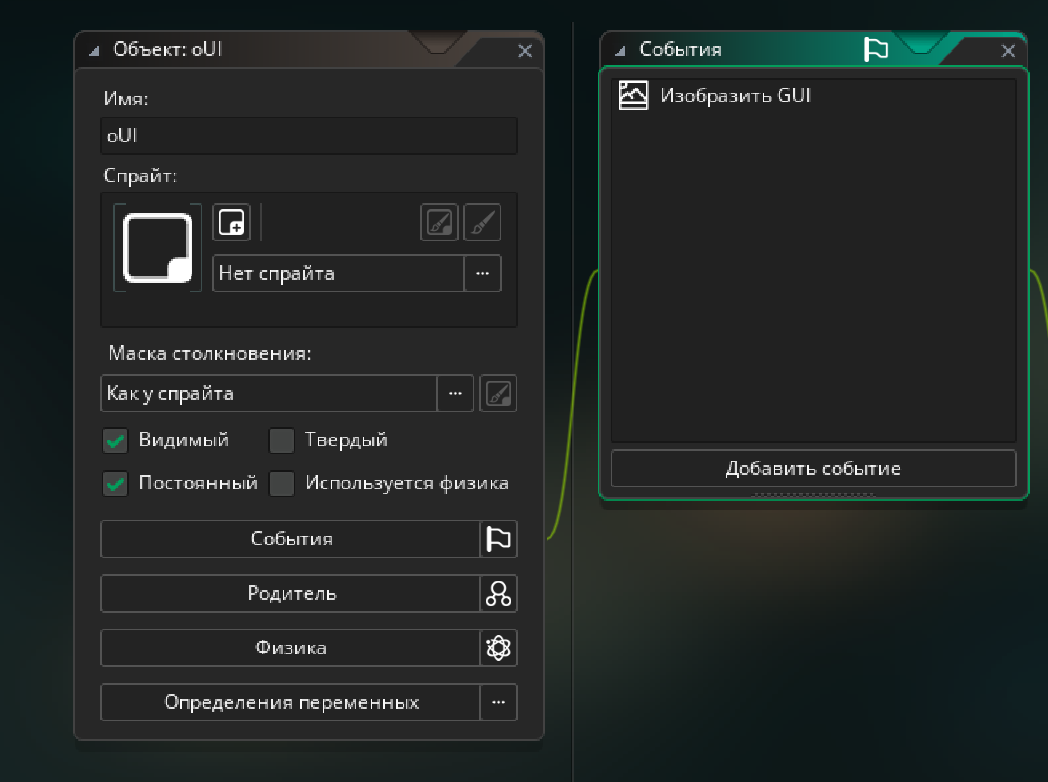Click the edit sprite icon
This screenshot has height=782, width=1048.
click(x=439, y=222)
